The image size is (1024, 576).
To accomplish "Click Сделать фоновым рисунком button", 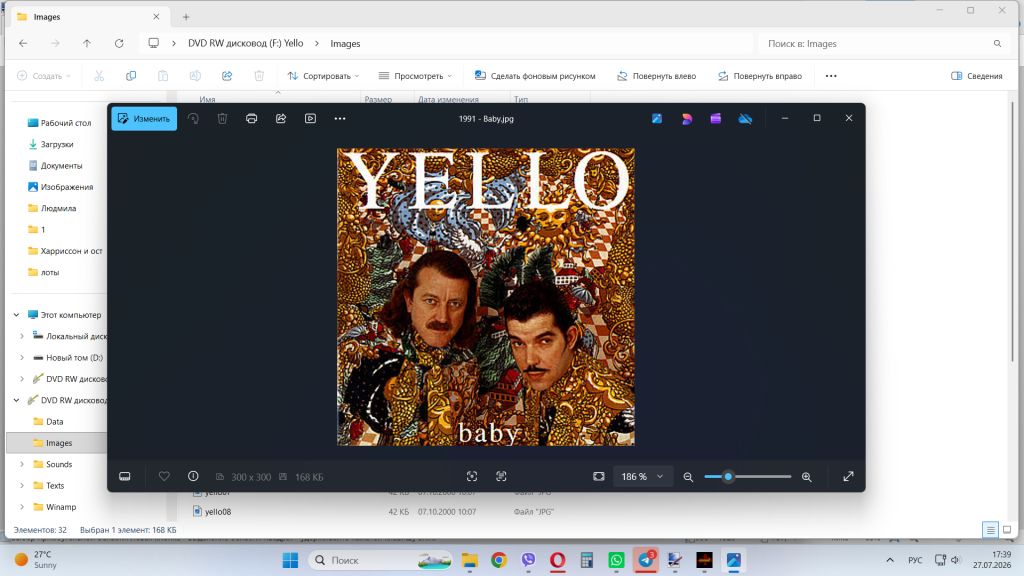I will 535,76.
